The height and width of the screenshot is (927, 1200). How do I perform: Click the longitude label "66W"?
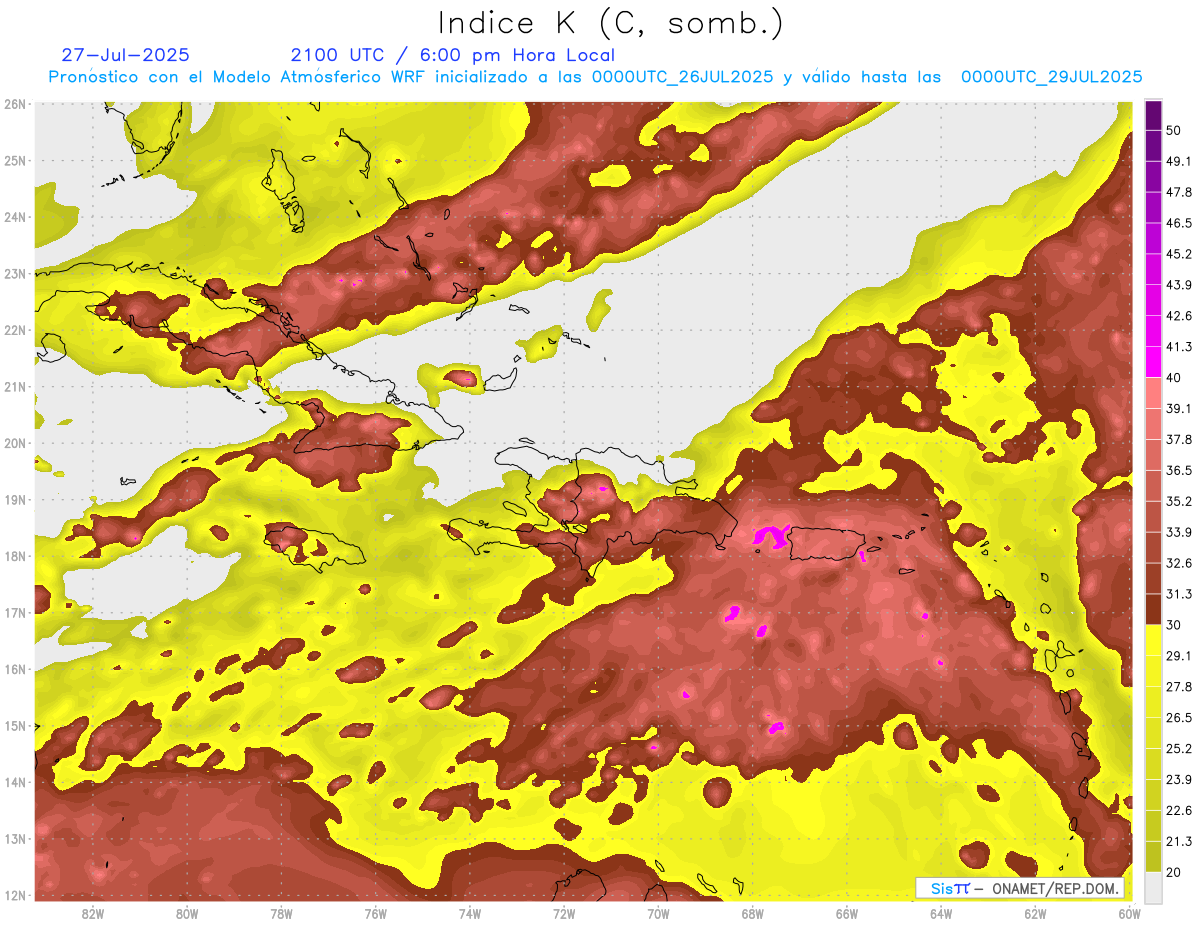pos(847,914)
